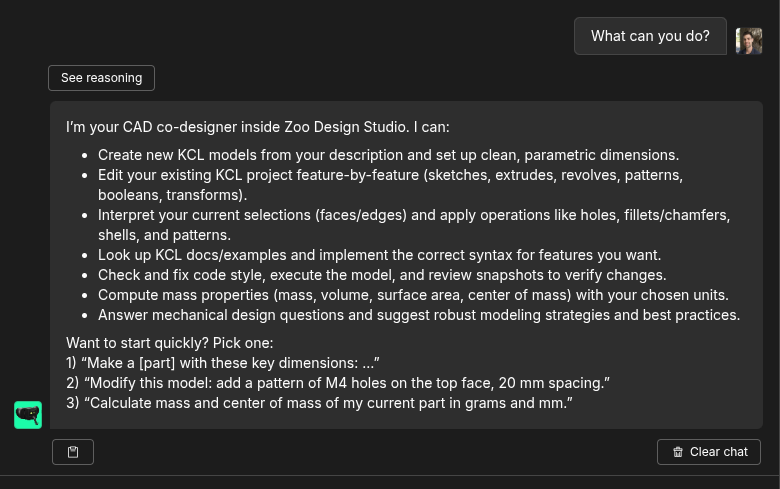Screen dimensions: 780x489
Task: Click the "Interpret your current selections" bullet
Action: [413, 215]
